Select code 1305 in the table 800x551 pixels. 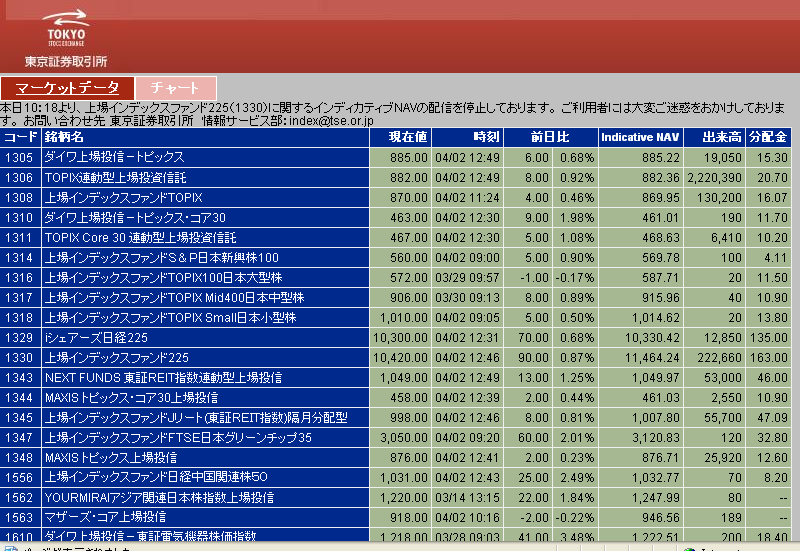pyautogui.click(x=19, y=158)
